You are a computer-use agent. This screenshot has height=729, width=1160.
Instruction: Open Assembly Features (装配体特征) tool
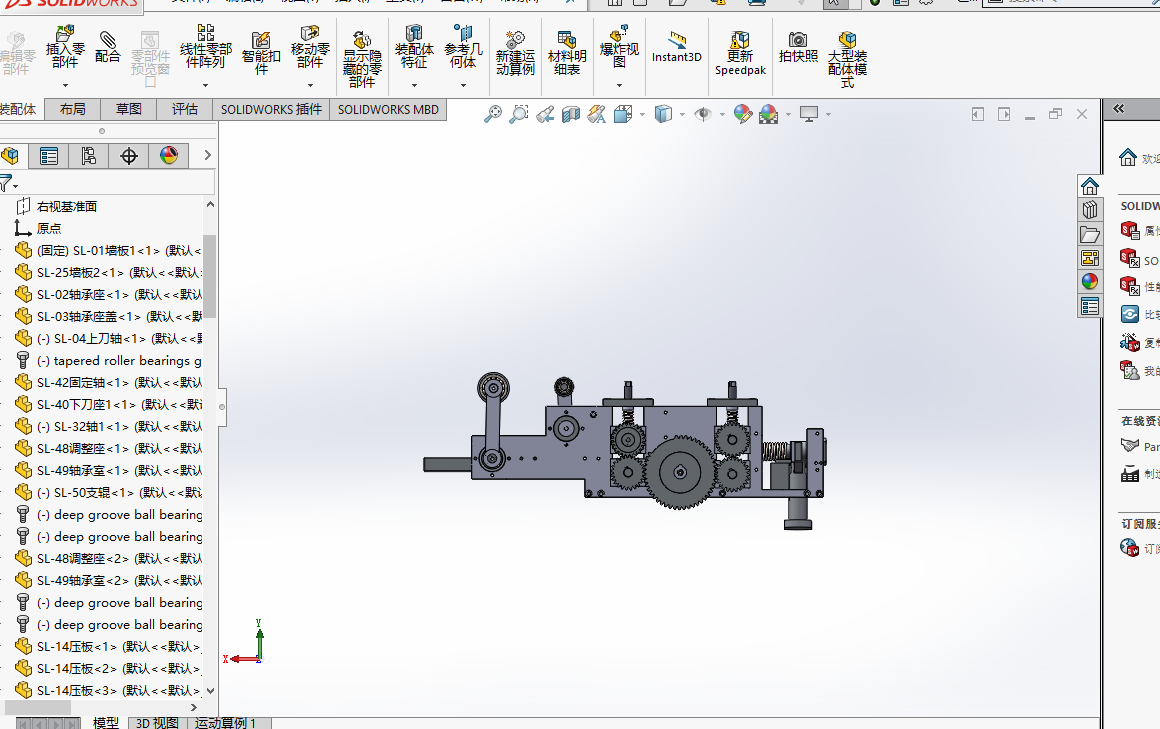point(414,46)
